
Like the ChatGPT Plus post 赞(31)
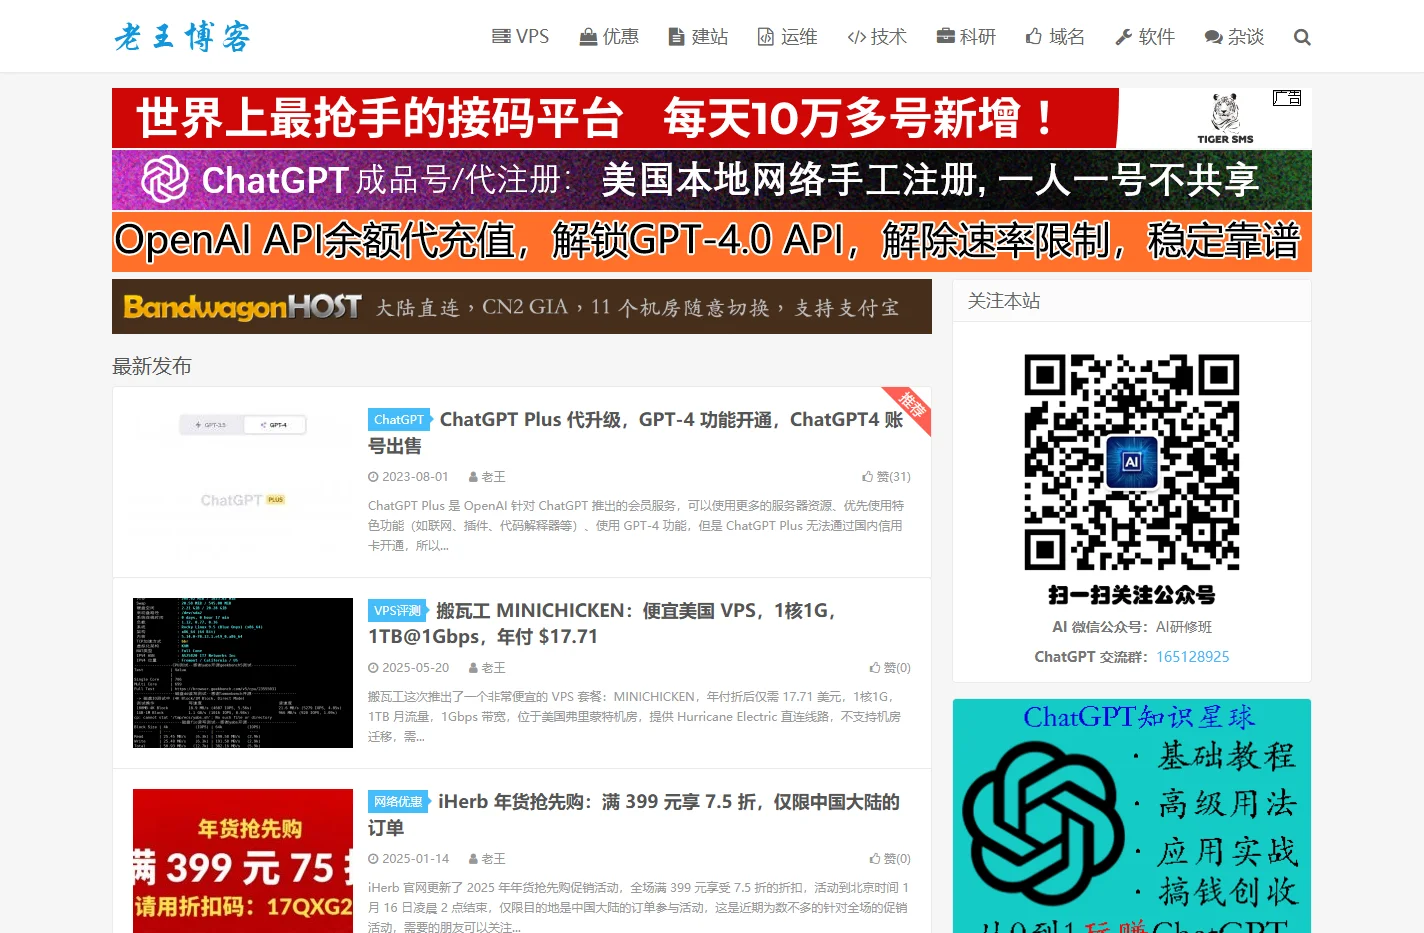pyautogui.click(x=886, y=477)
